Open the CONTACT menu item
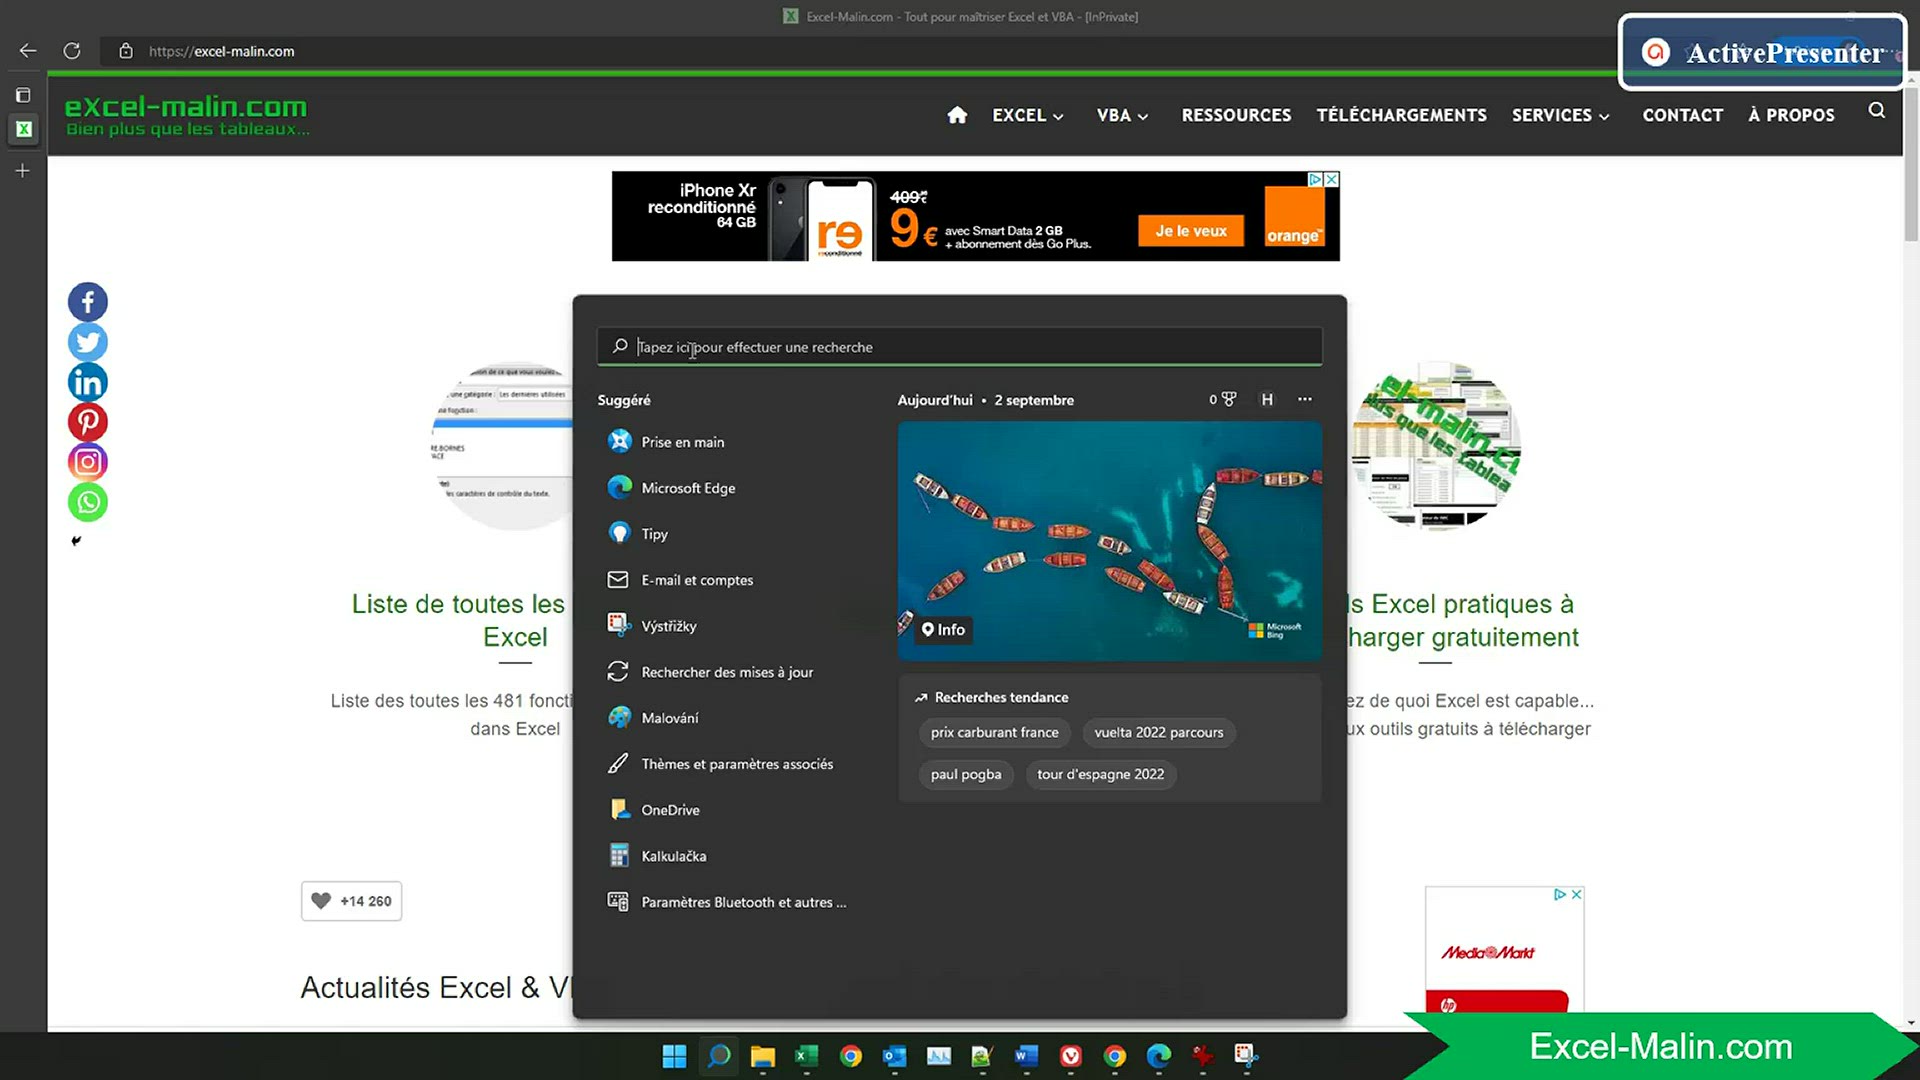The width and height of the screenshot is (1920, 1080). click(x=1683, y=115)
